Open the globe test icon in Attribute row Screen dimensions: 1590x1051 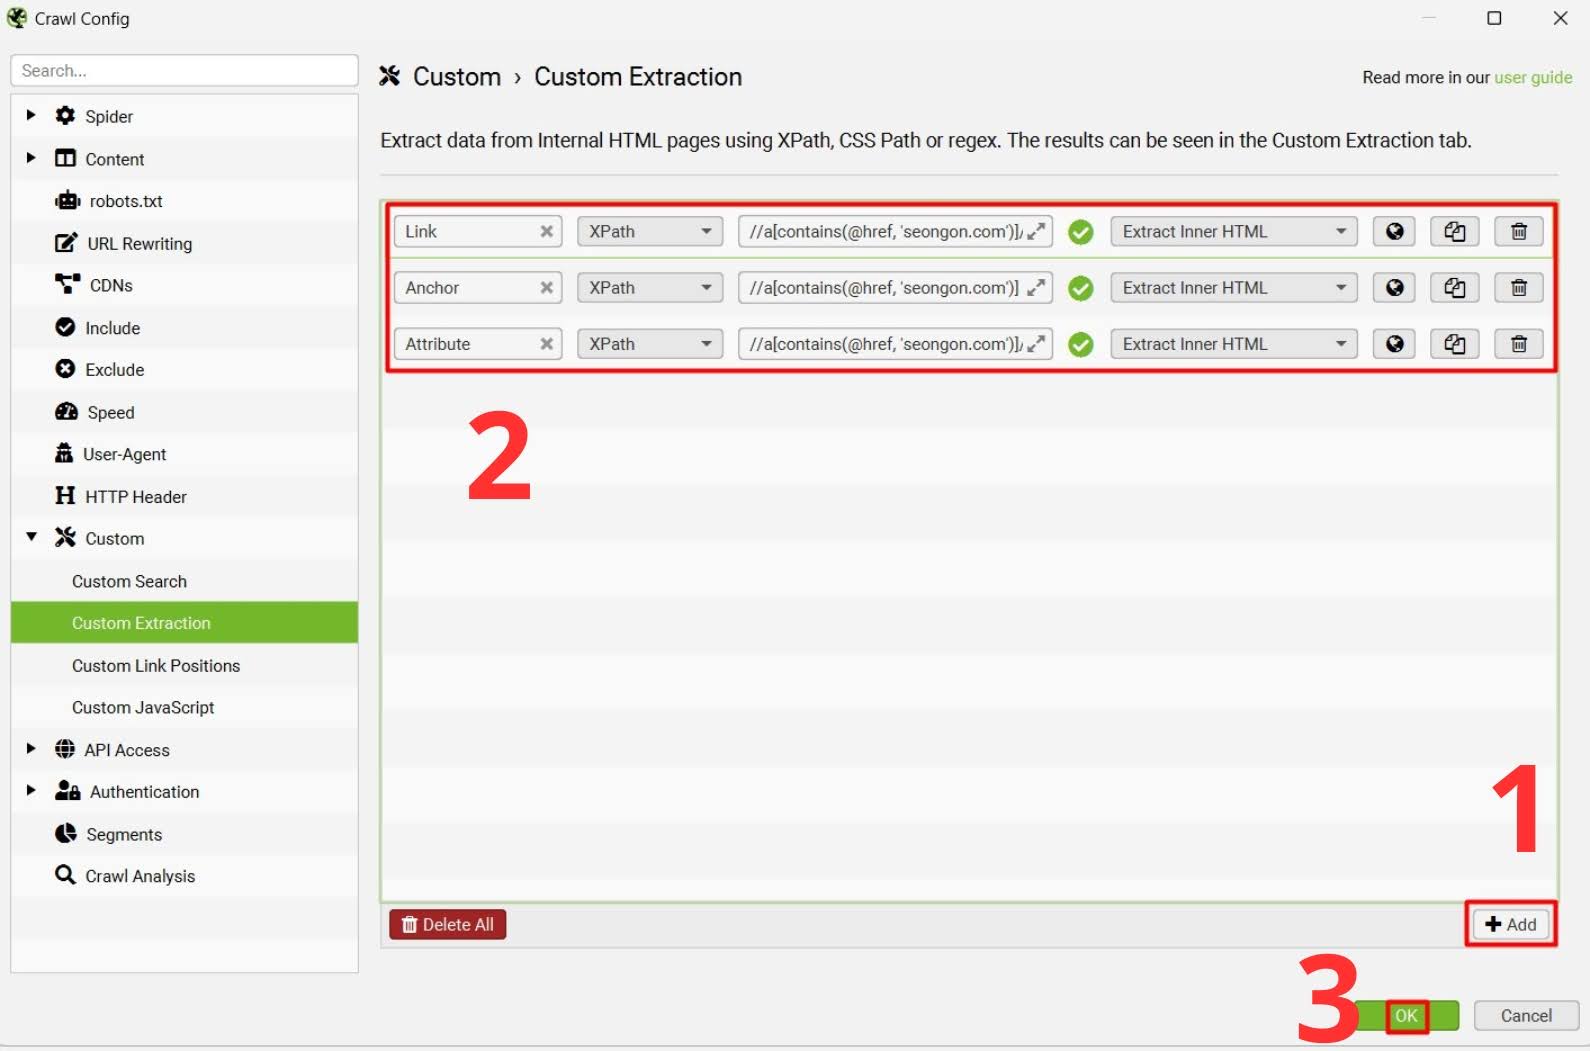point(1394,344)
